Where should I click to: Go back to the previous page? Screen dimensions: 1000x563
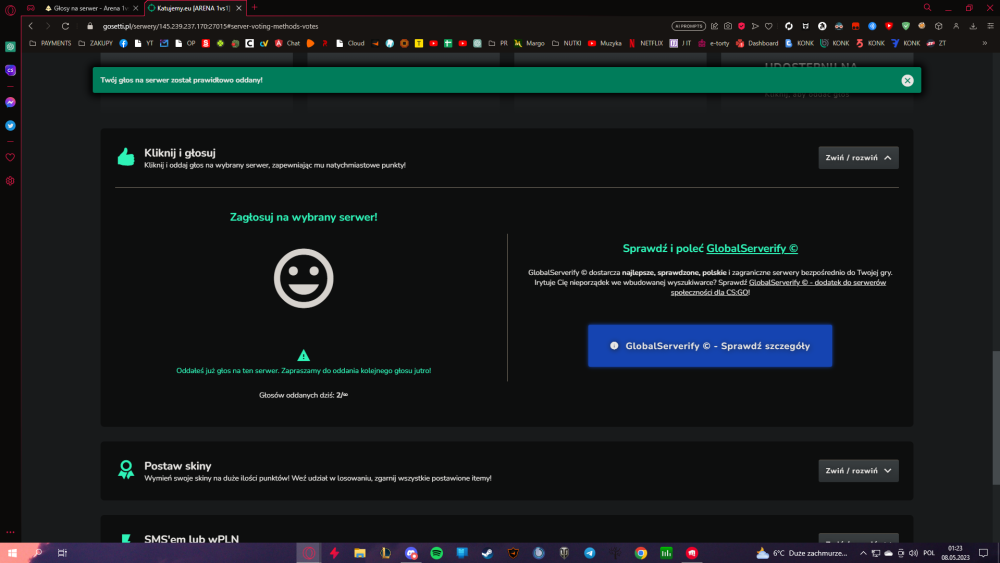[x=31, y=26]
